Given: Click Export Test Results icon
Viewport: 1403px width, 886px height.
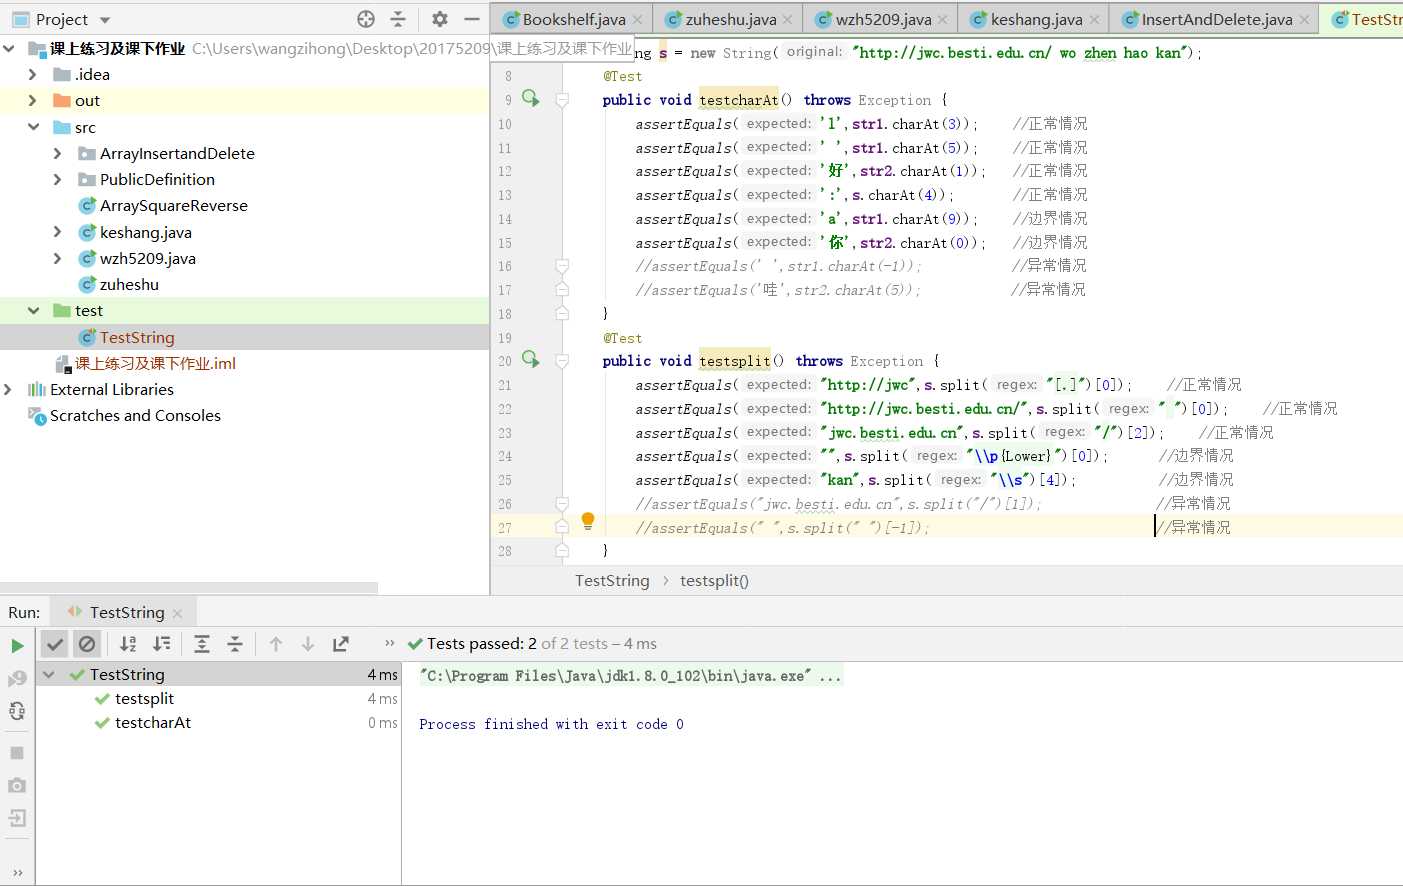Looking at the screenshot, I should click(341, 644).
